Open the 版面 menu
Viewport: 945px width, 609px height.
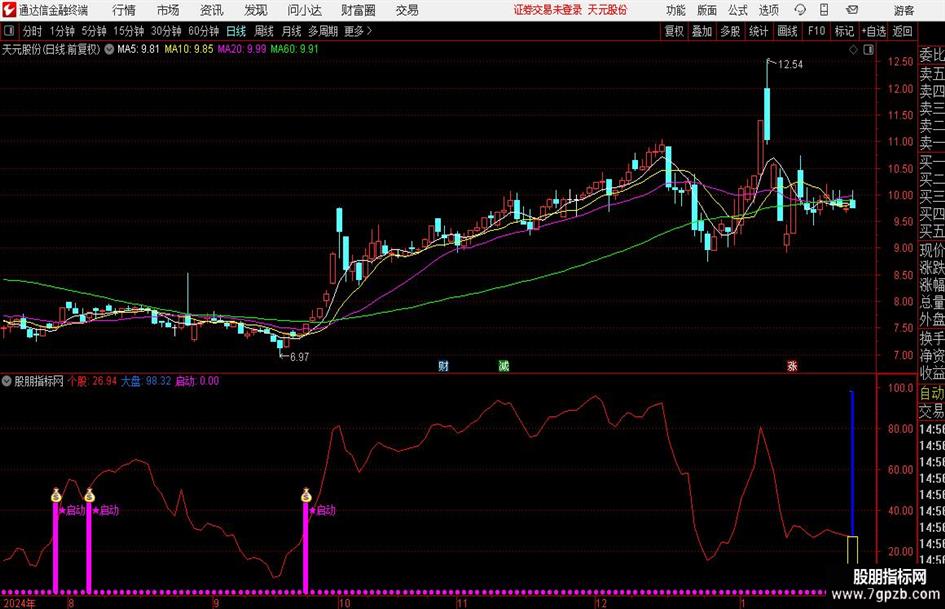click(707, 10)
